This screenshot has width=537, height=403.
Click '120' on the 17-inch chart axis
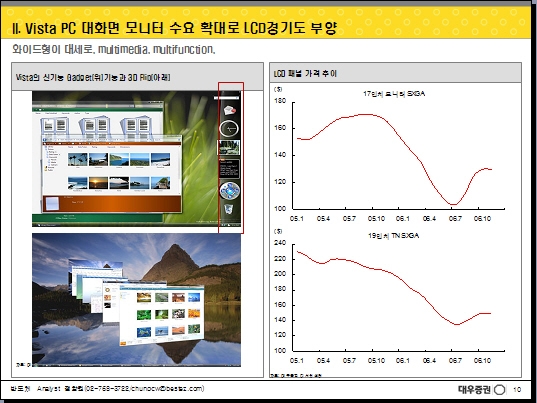[280, 182]
